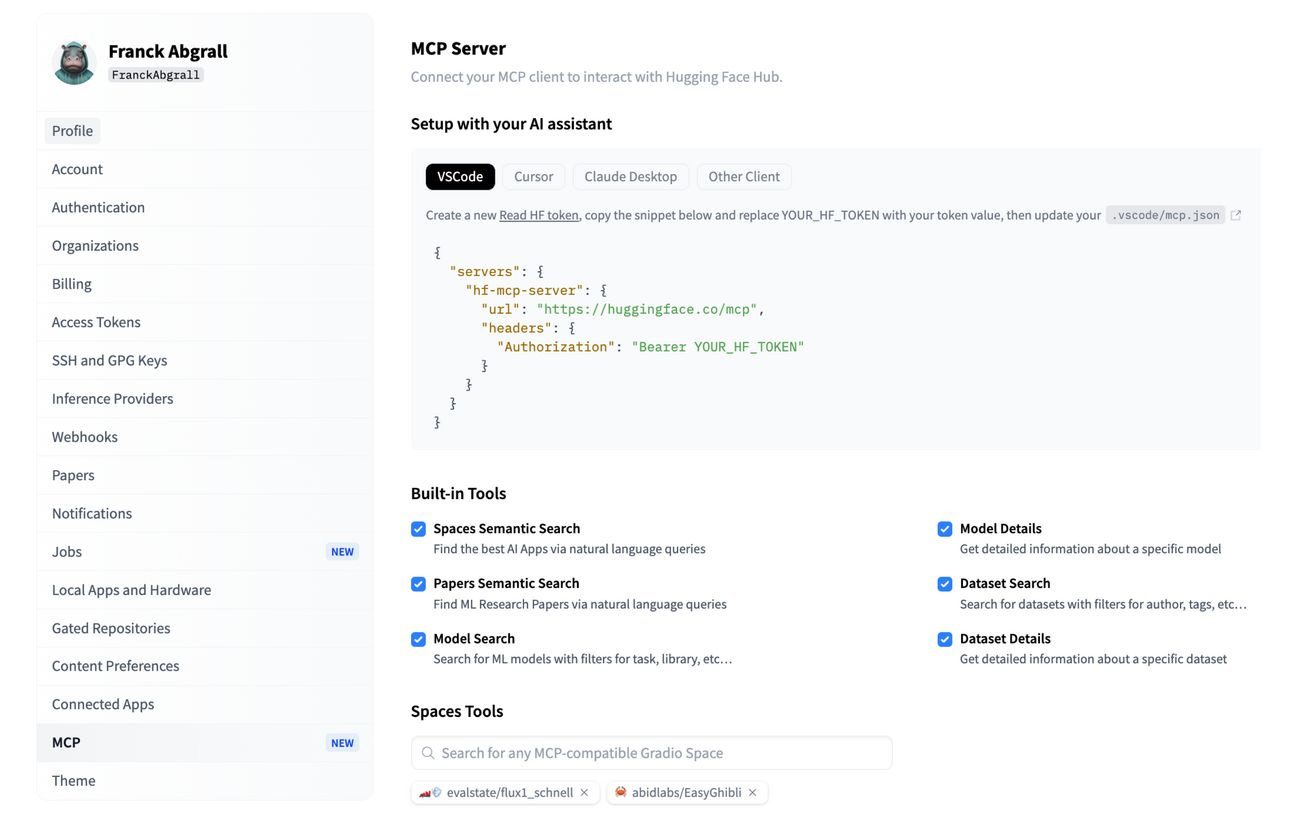Go to Inference Providers settings
1292x831 pixels.
click(x=205, y=398)
